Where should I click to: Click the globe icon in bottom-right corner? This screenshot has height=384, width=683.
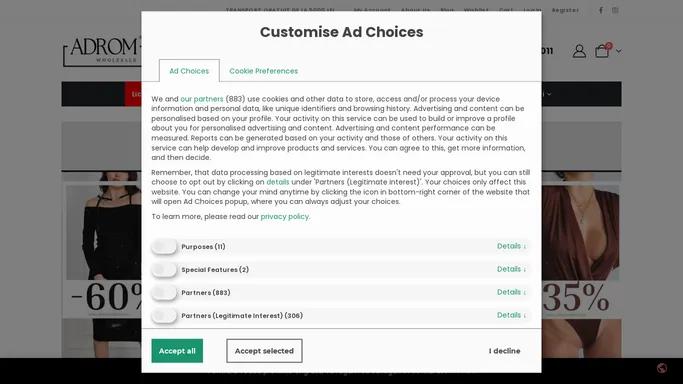coord(662,368)
